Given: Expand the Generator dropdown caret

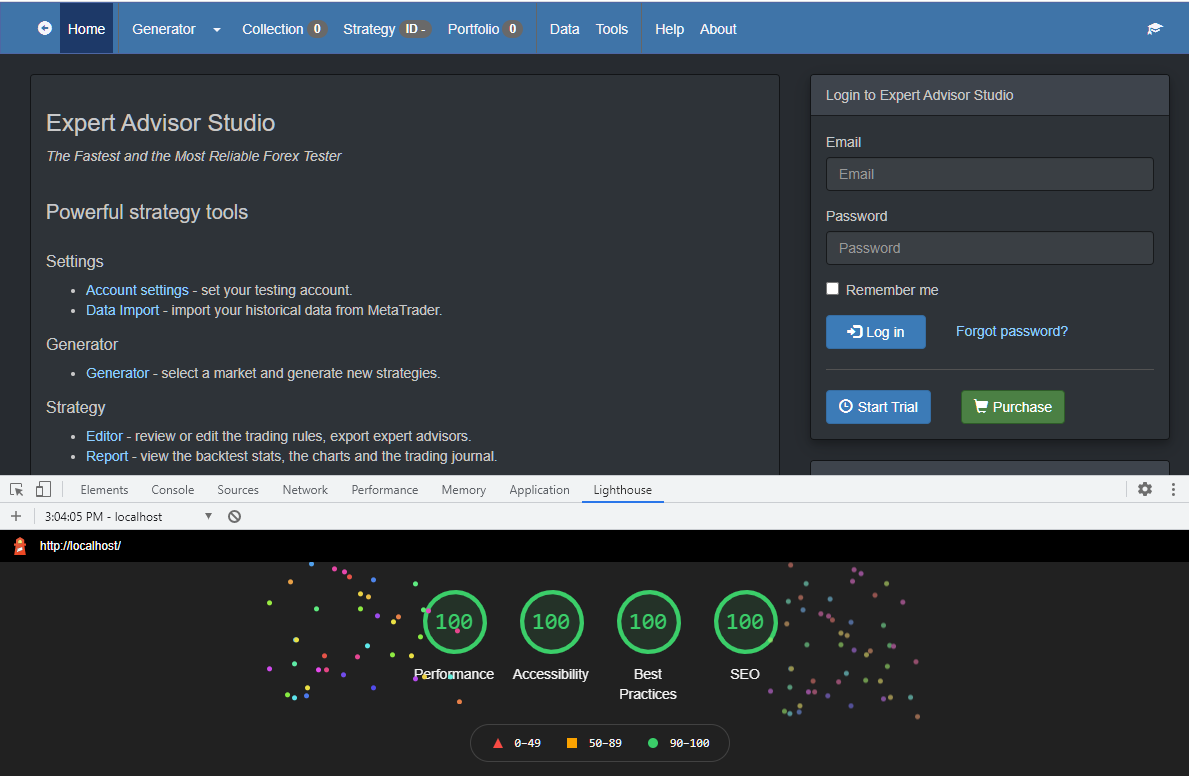Looking at the screenshot, I should [x=217, y=30].
